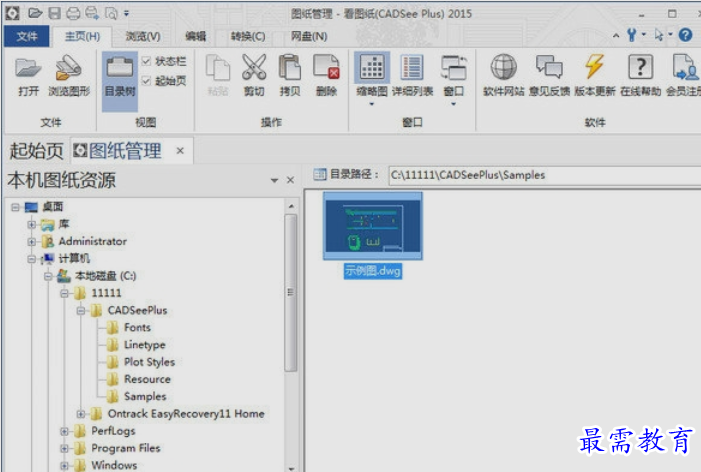
Task: Click the cursor pointer mode icon
Action: (659, 35)
